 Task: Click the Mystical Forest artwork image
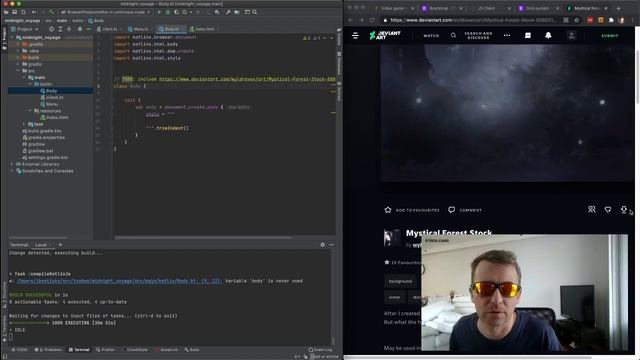[x=507, y=113]
